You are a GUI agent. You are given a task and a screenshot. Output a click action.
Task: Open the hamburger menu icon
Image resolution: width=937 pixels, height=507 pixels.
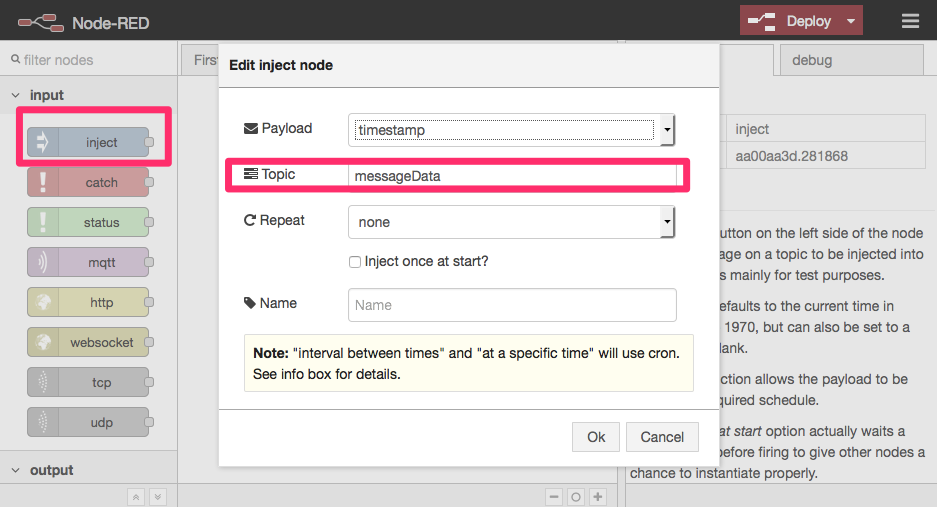click(x=910, y=21)
